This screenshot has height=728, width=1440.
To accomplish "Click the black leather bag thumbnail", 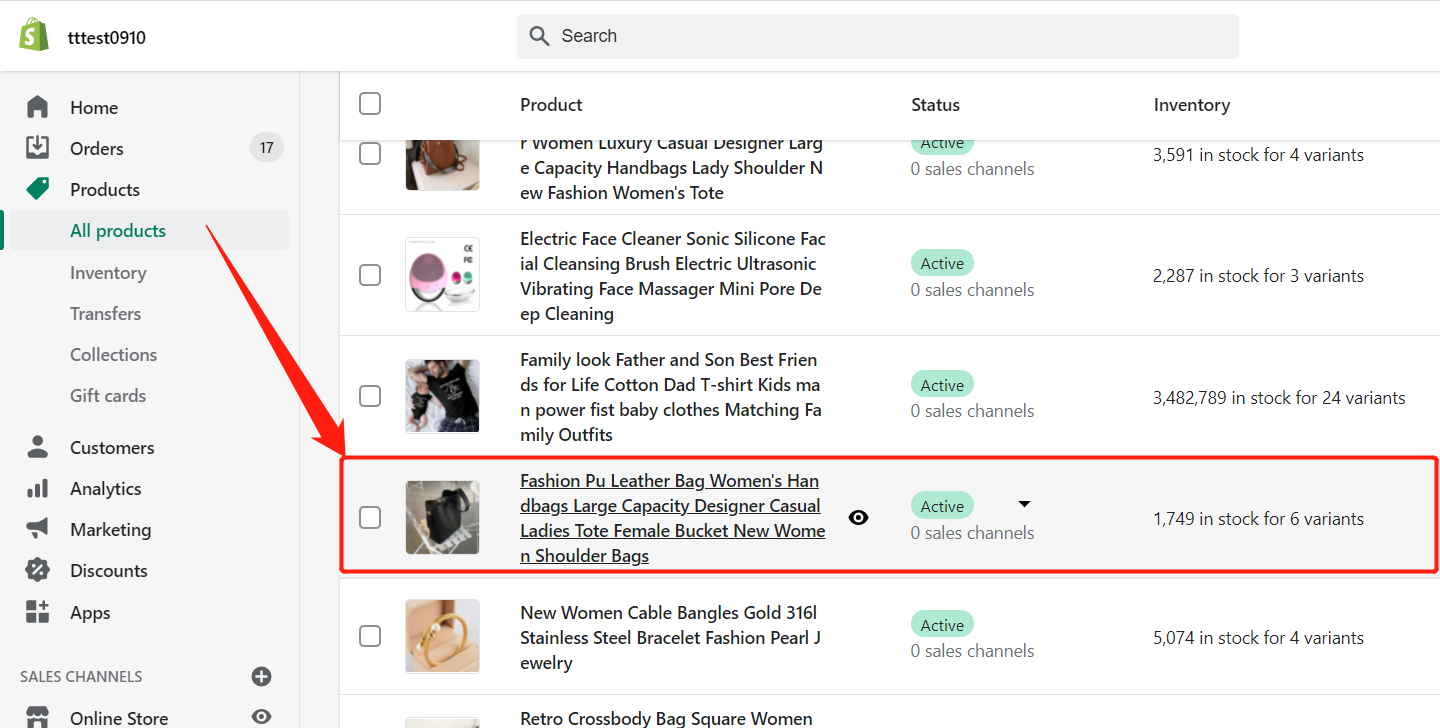I will (442, 517).
